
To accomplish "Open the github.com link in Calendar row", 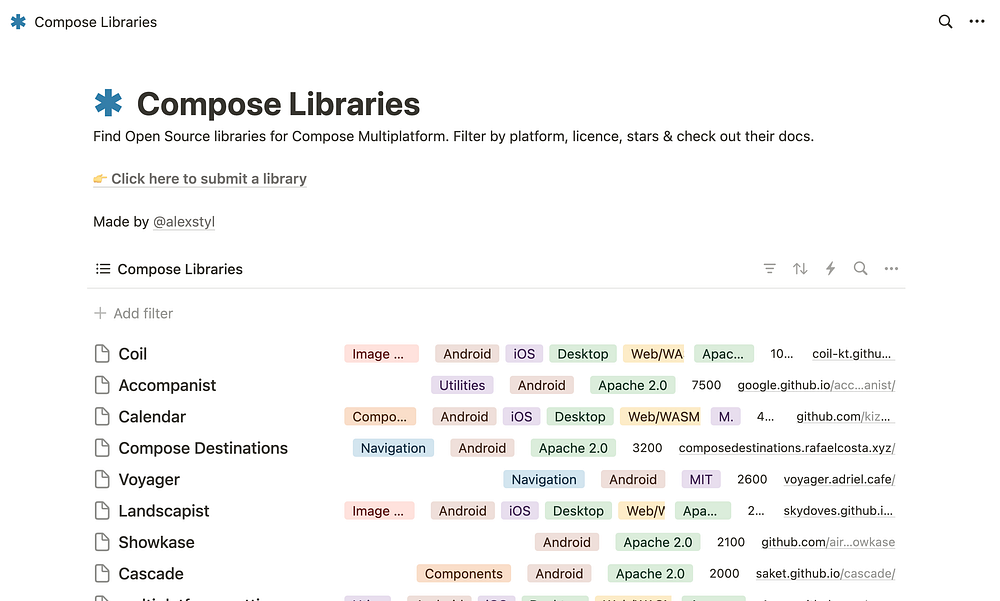I will tap(846, 416).
